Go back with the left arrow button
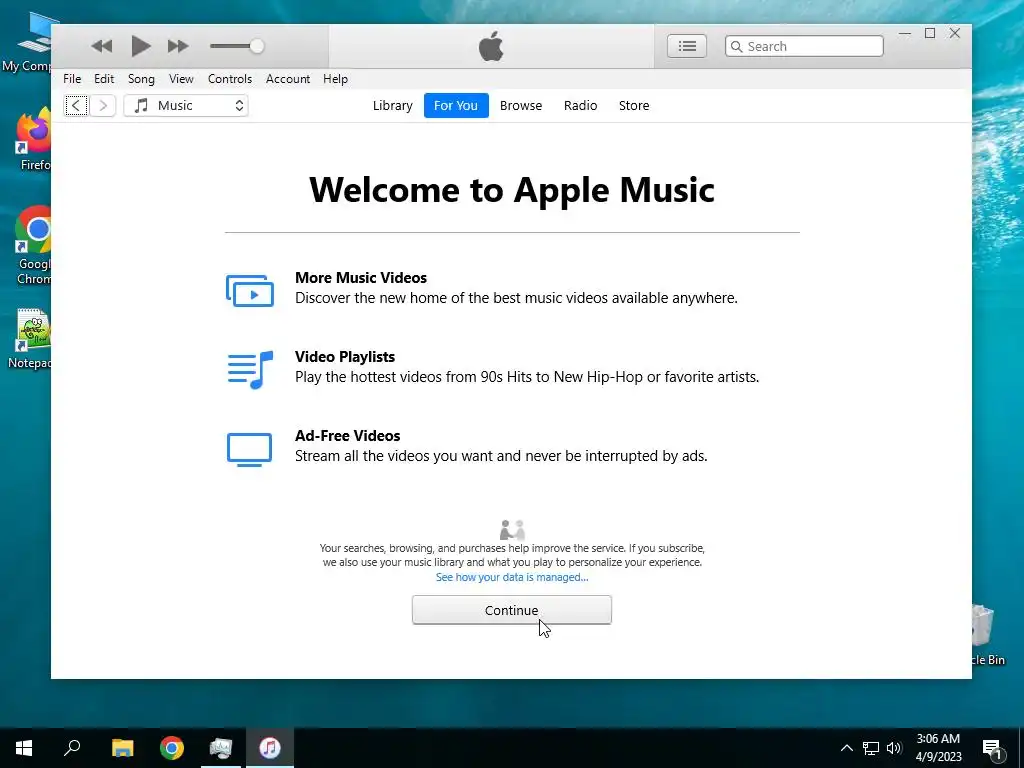1024x768 pixels. tap(76, 105)
